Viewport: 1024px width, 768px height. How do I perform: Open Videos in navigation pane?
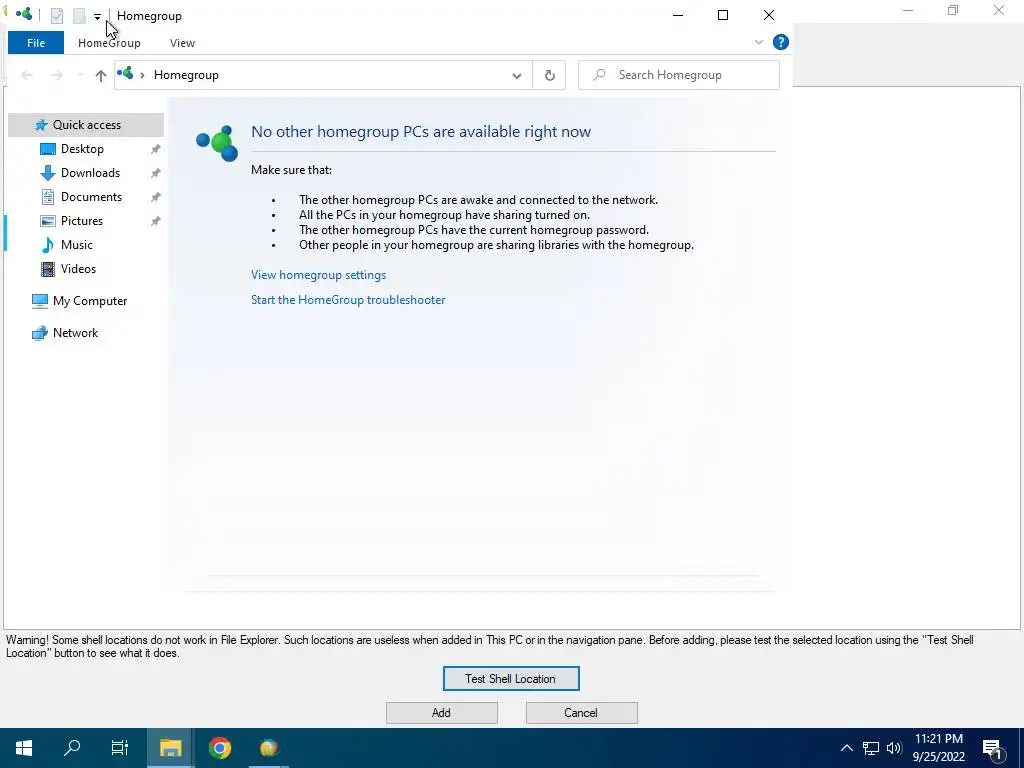coord(78,269)
